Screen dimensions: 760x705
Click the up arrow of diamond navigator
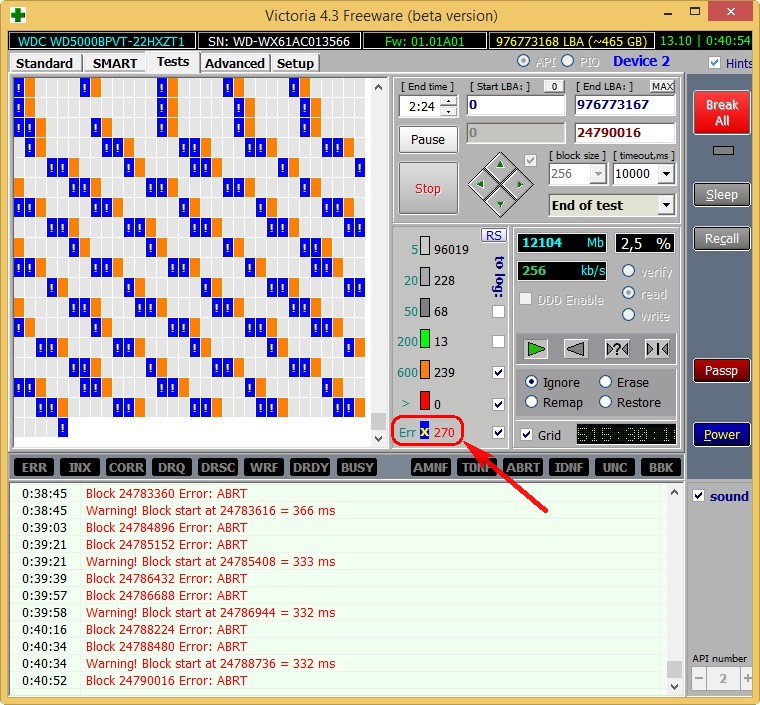point(500,164)
